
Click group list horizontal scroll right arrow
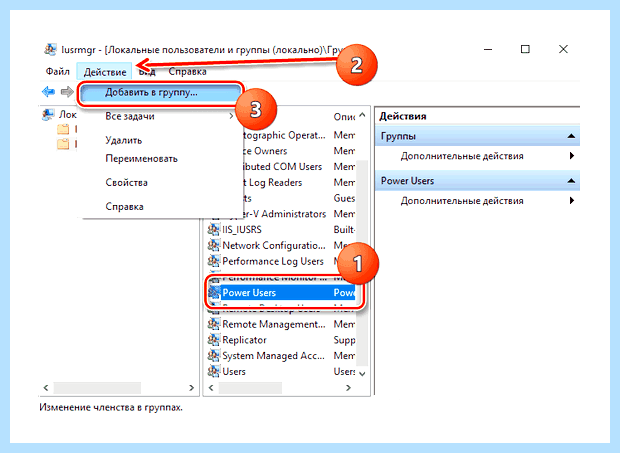(x=348, y=388)
